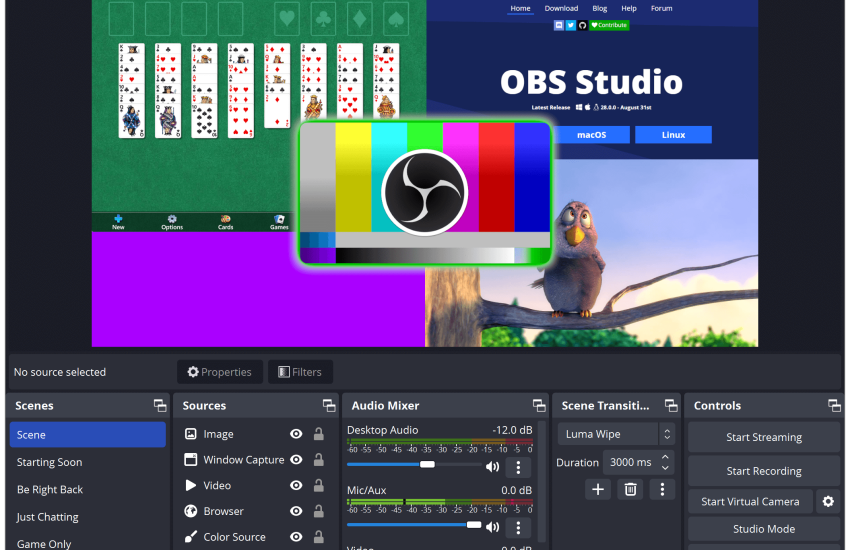Click the Desktop Audio volume slider
Image resolution: width=850 pixels, height=550 pixels.
412,465
